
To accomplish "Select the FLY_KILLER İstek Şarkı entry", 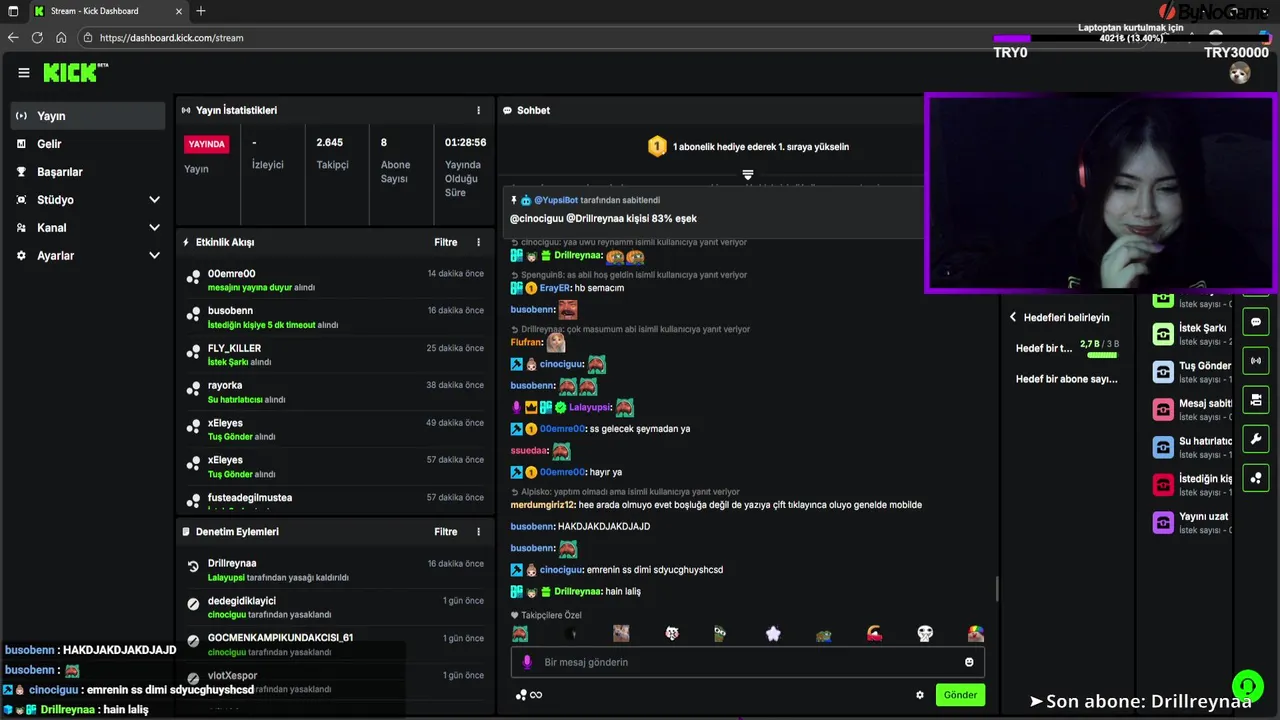I will pyautogui.click(x=335, y=355).
